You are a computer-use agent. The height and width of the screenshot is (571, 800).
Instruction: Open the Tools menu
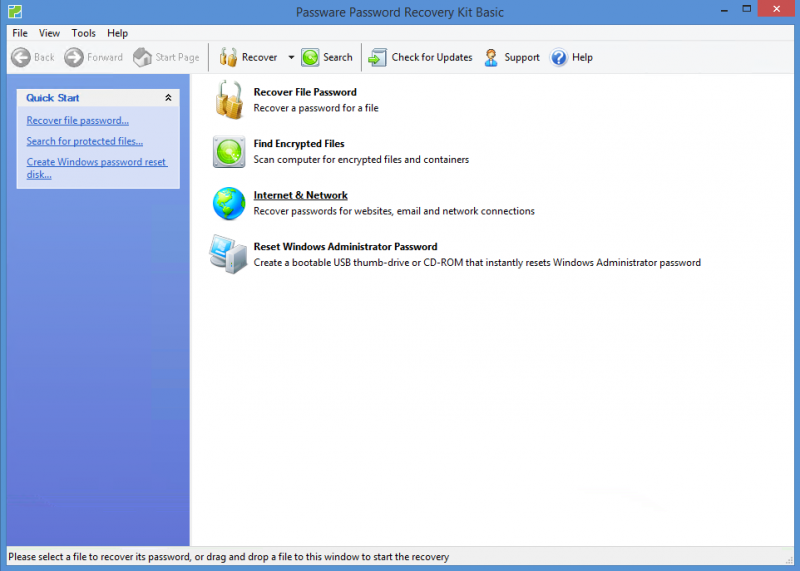pos(83,33)
